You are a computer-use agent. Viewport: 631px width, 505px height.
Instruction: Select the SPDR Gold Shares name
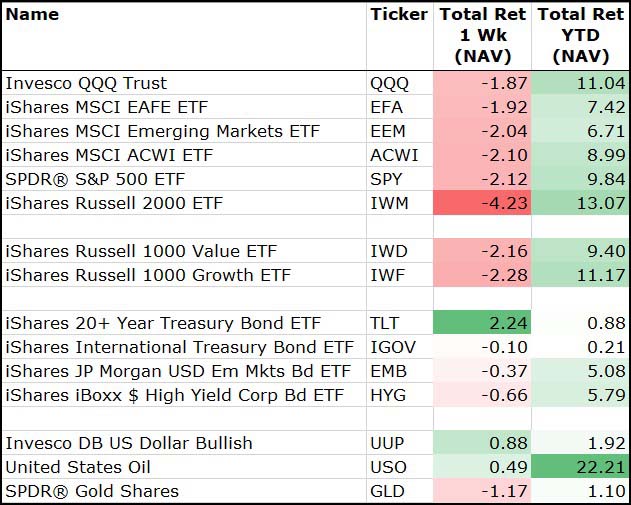point(92,491)
